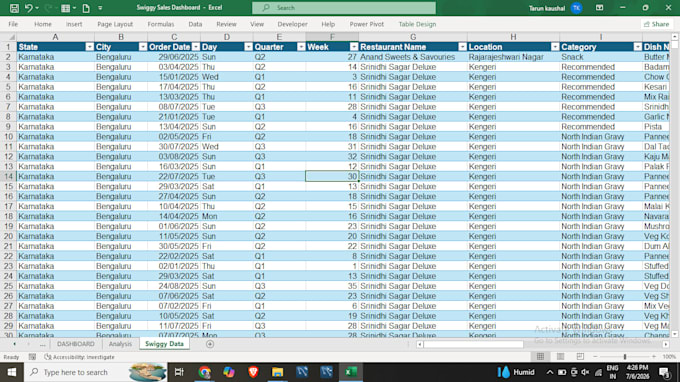
Task: Click the 100% zoom level
Action: (669, 356)
